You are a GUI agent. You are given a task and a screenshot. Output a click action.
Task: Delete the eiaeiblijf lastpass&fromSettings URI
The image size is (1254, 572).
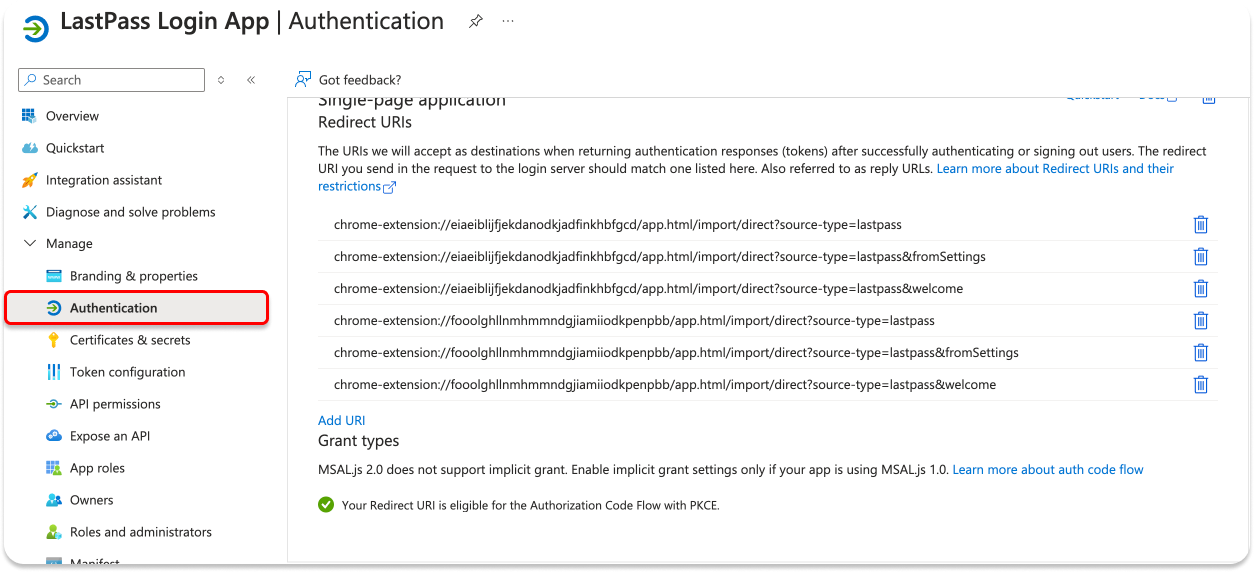1201,257
